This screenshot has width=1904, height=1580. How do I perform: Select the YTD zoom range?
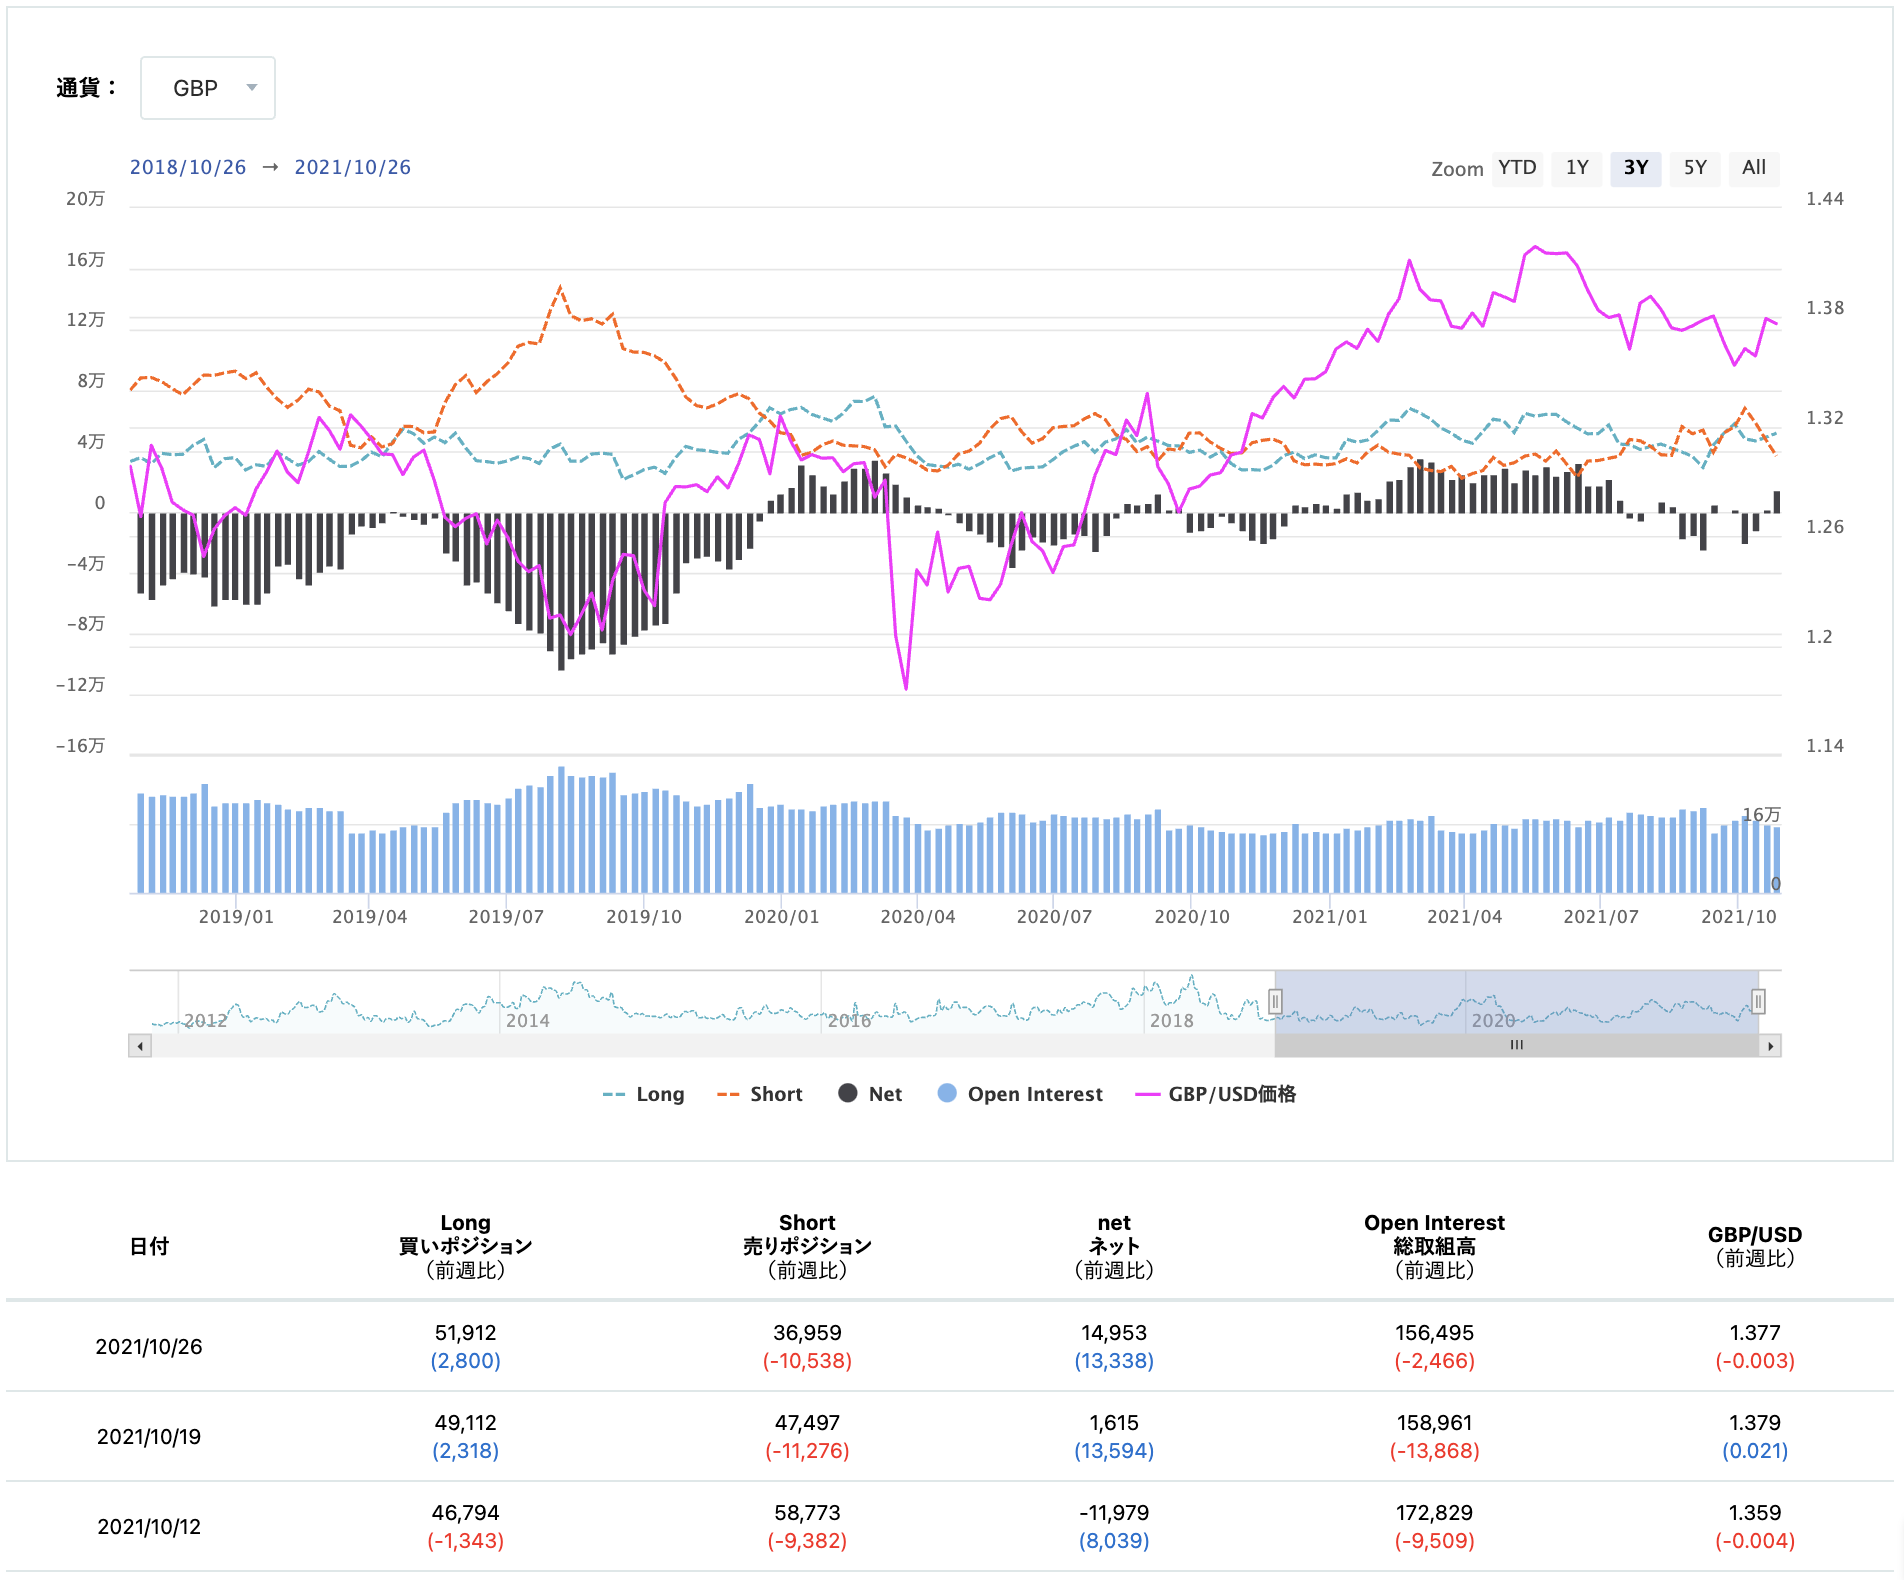1517,168
